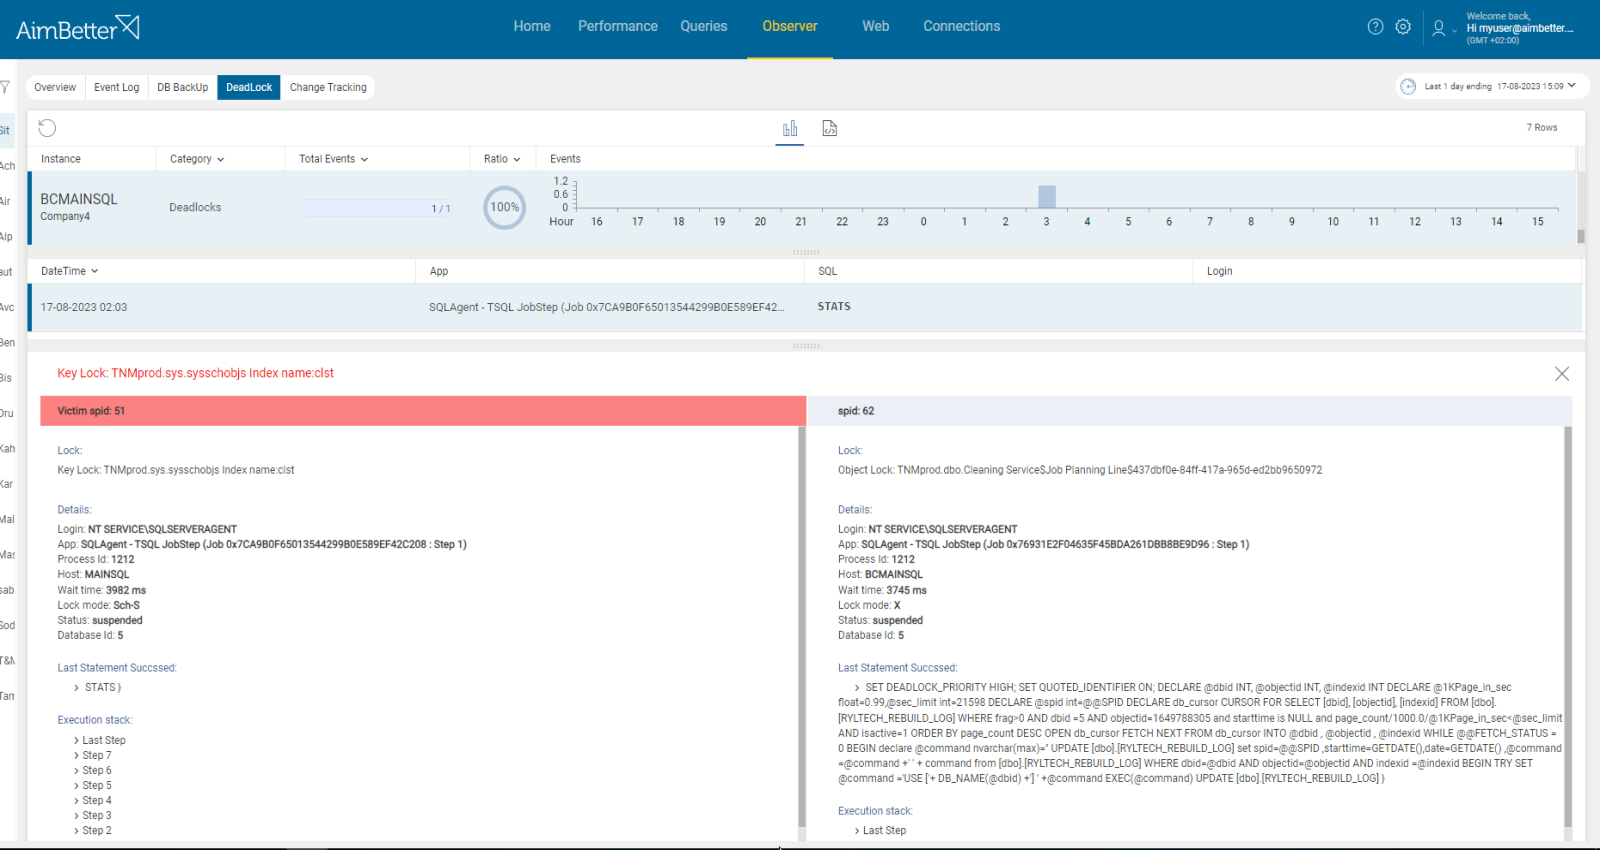1600x850 pixels.
Task: Click the Object Lock text for spid 62
Action: 1080,470
